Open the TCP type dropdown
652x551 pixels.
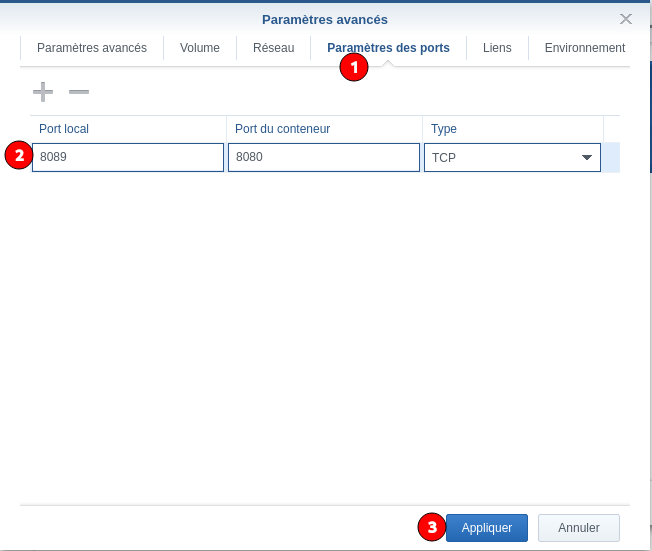[585, 158]
